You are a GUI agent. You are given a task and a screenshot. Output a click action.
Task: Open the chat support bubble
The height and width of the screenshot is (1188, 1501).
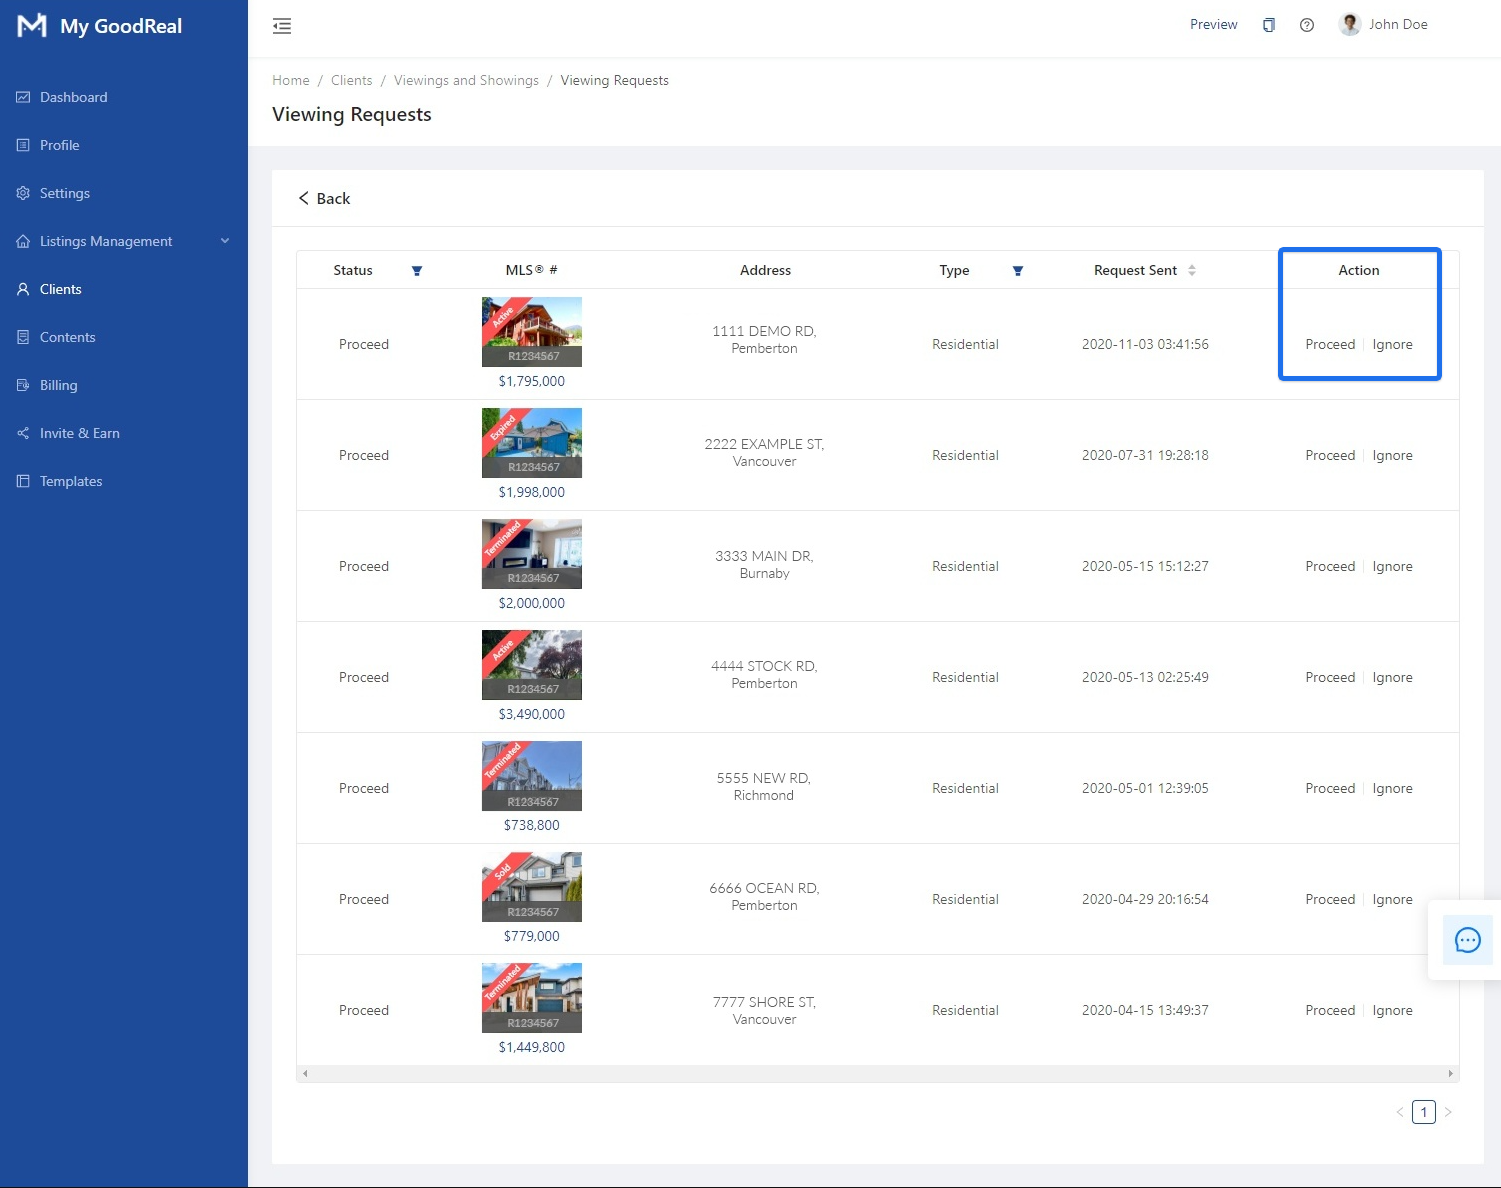[1467, 940]
